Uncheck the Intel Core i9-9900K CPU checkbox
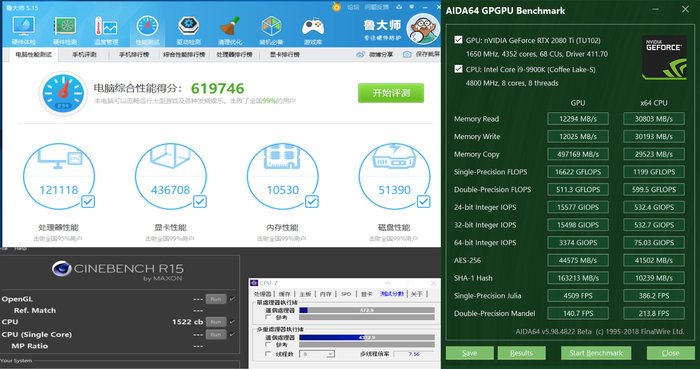 (x=458, y=69)
